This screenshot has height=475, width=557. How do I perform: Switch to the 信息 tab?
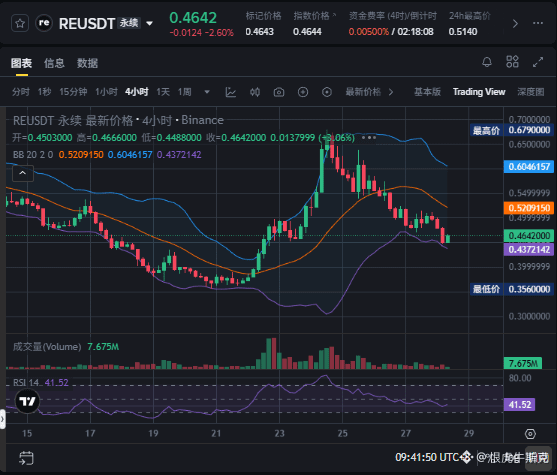click(54, 63)
